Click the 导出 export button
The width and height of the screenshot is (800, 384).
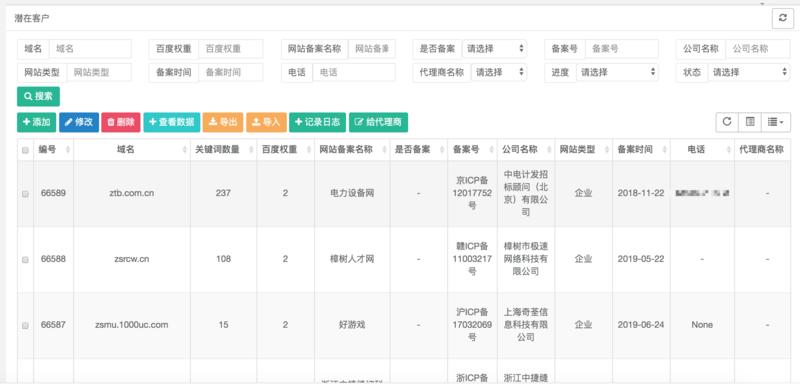223,122
